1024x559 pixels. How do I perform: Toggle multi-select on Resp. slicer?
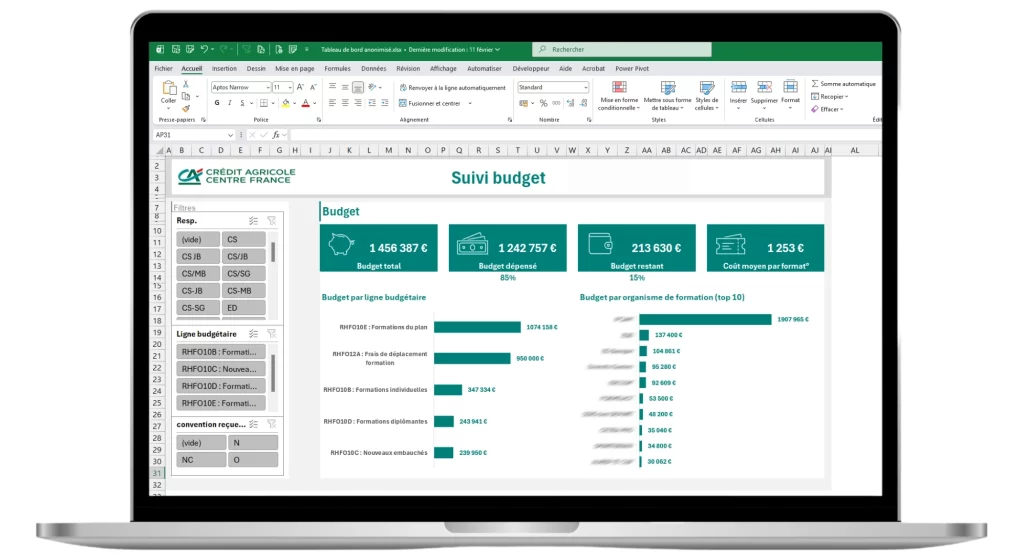[253, 221]
